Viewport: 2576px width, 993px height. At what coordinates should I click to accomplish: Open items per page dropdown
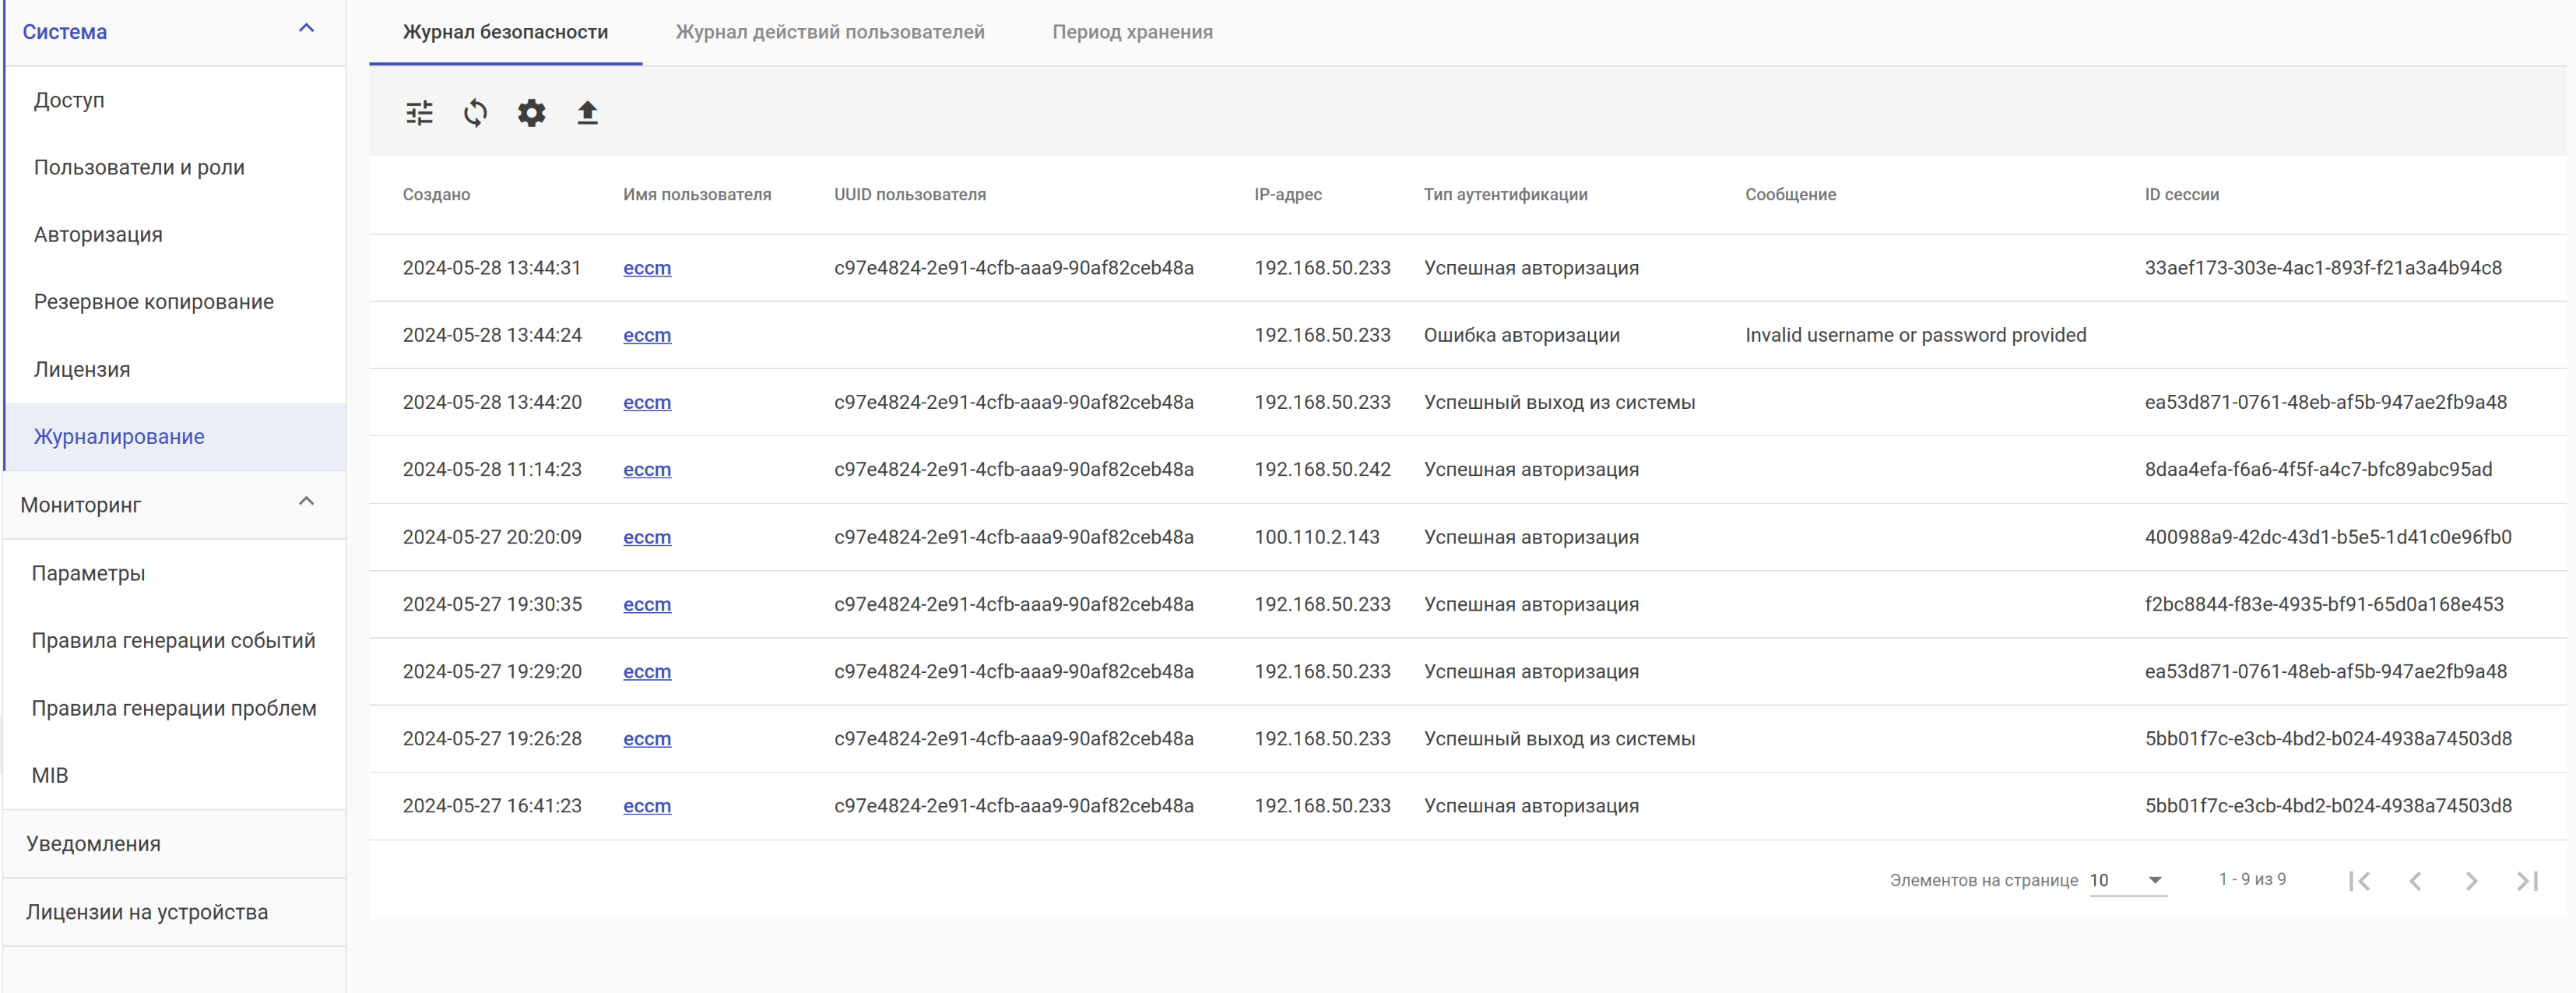click(2127, 880)
